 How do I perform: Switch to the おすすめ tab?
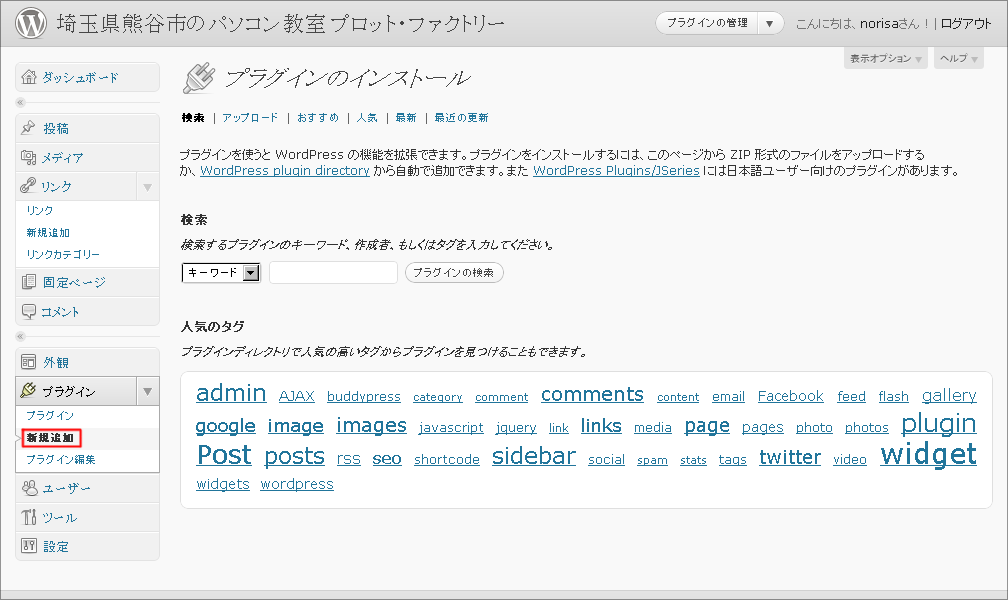click(x=318, y=118)
